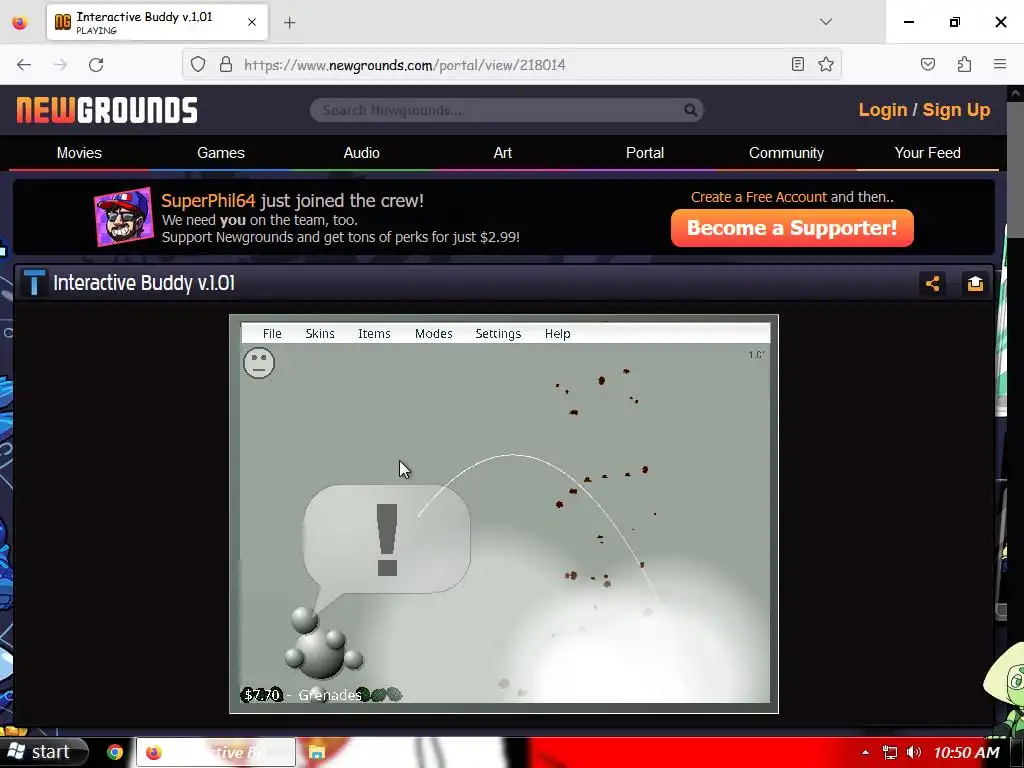Open the Login link
Image resolution: width=1024 pixels, height=768 pixels.
tap(883, 110)
